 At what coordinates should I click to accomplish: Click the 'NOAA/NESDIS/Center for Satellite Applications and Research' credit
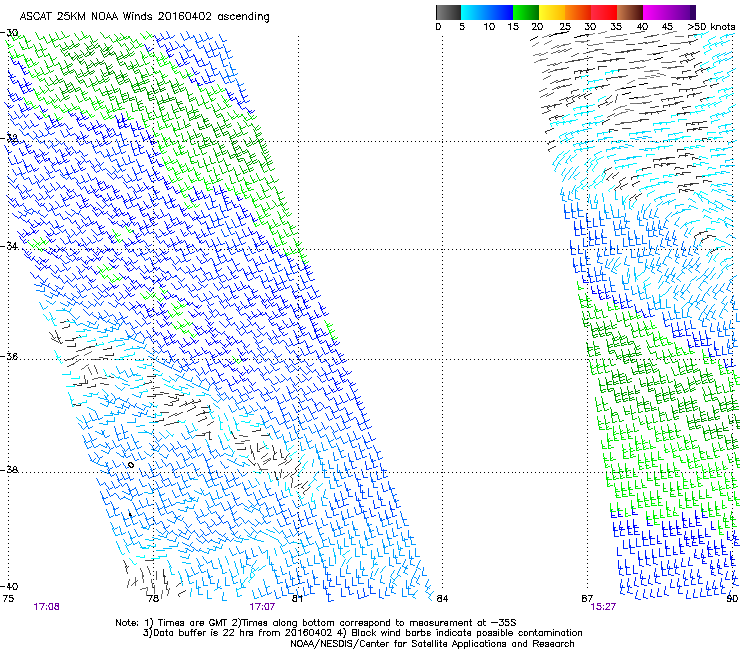[432, 644]
